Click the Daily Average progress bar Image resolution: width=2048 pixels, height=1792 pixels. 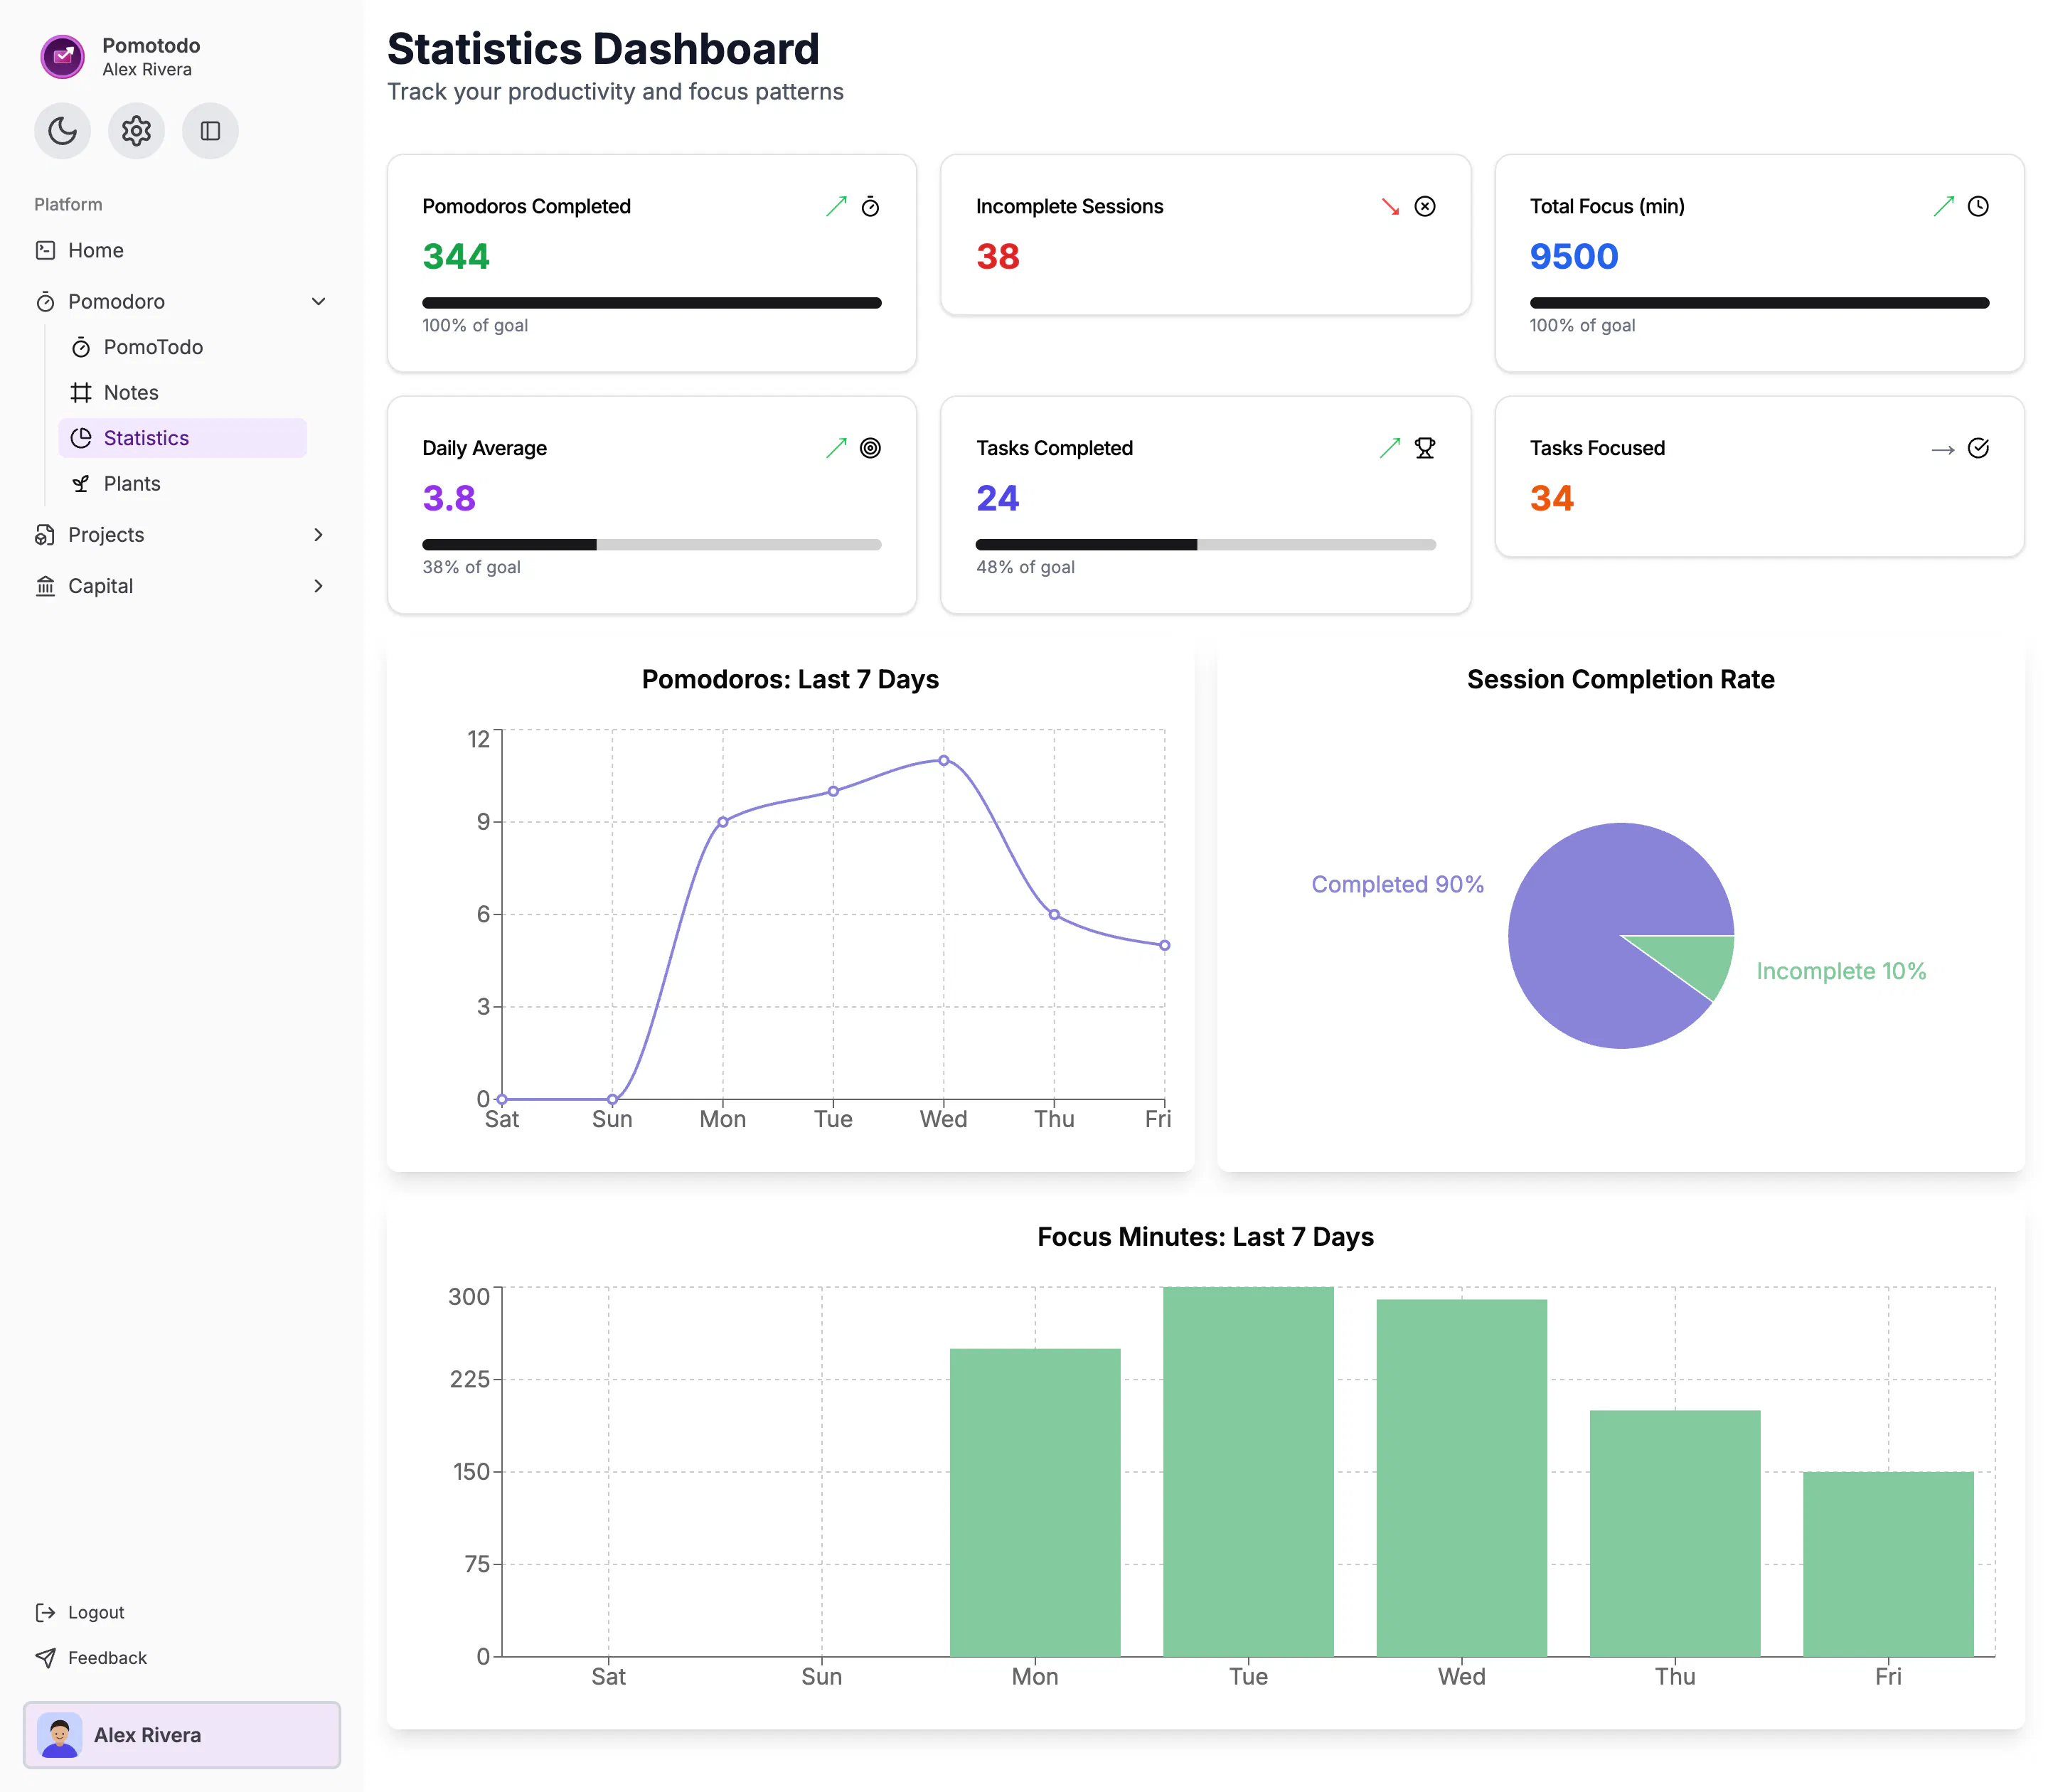652,545
